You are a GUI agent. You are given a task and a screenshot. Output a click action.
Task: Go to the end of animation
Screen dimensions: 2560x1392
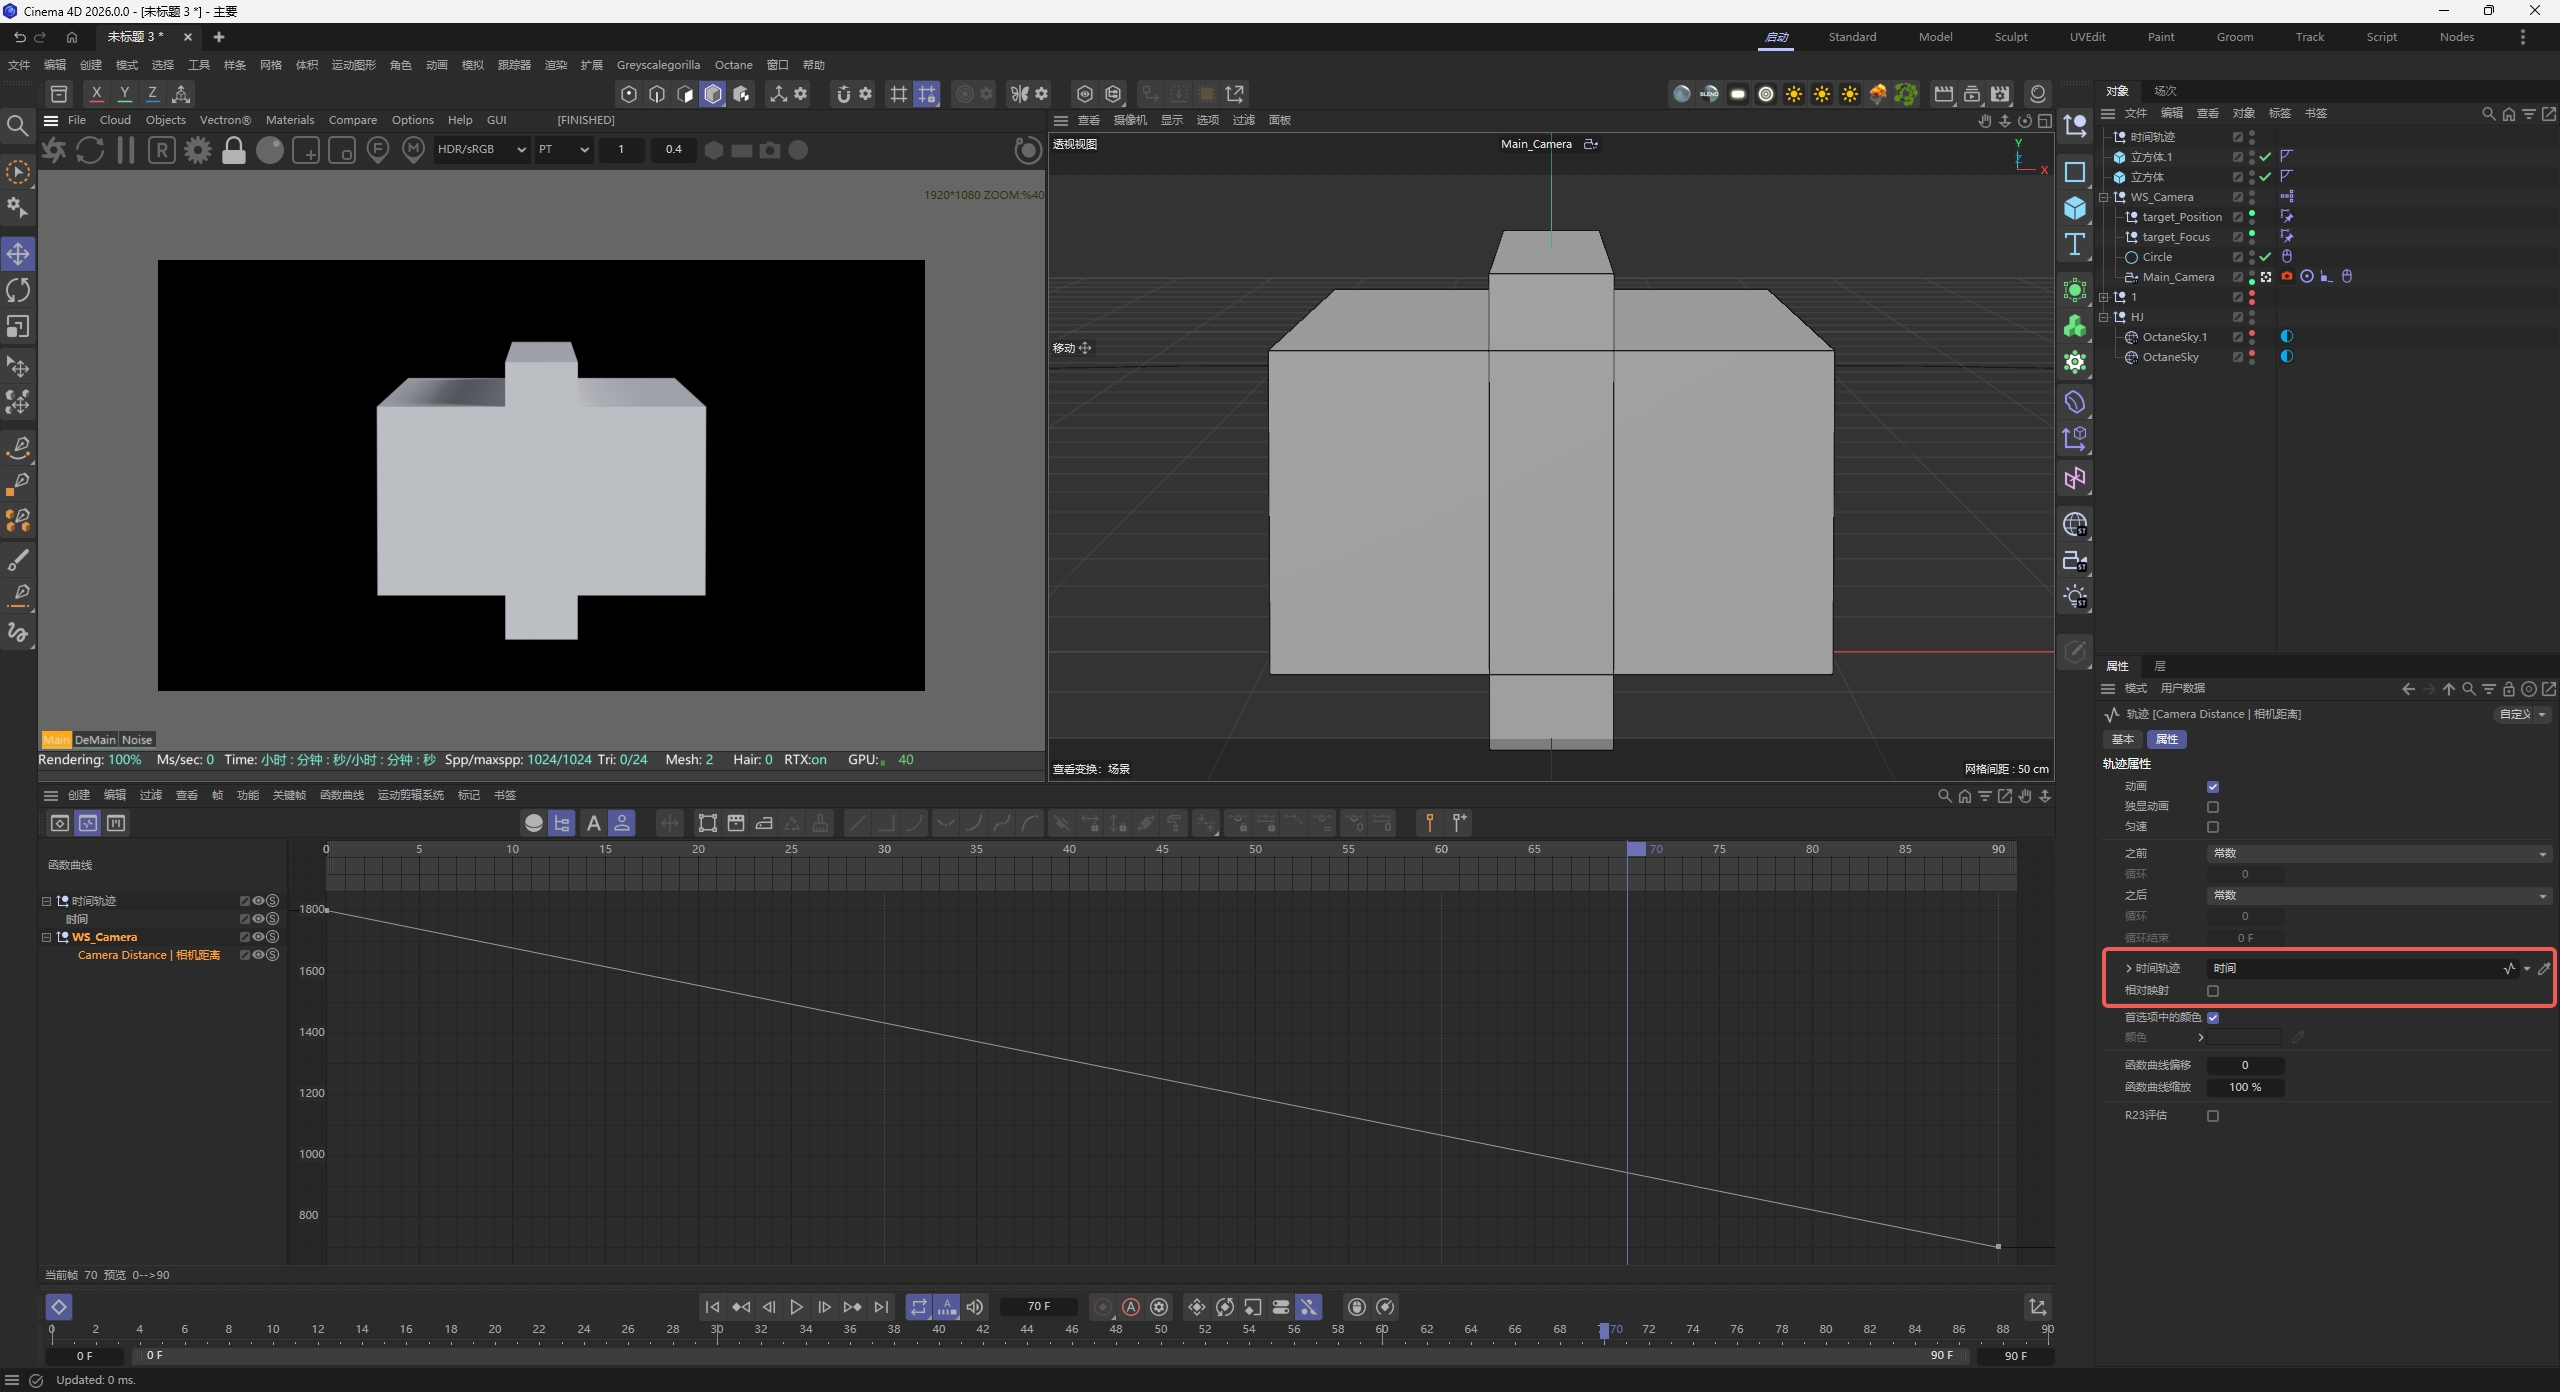point(881,1307)
